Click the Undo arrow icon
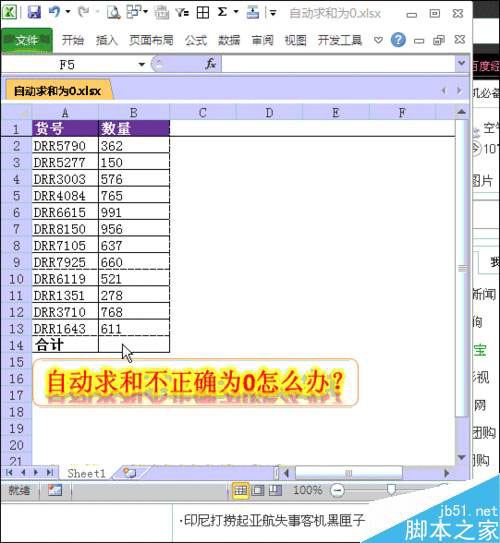The height and width of the screenshot is (543, 500). pyautogui.click(x=54, y=12)
